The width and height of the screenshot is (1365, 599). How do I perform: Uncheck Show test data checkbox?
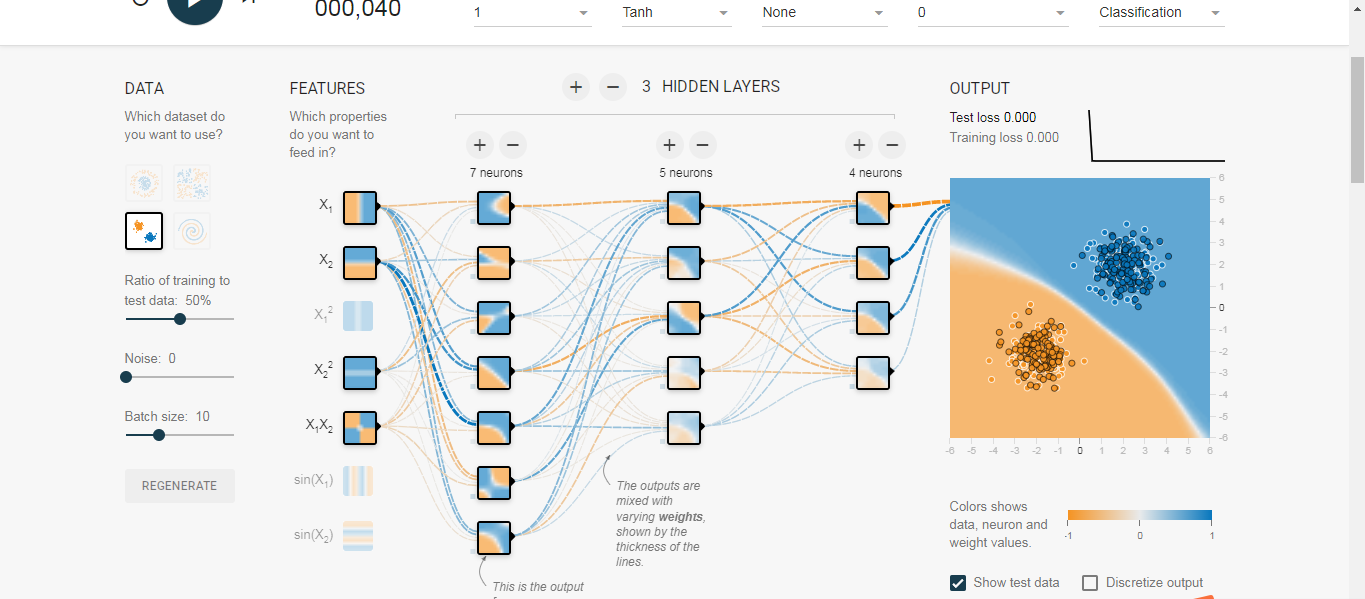[958, 583]
